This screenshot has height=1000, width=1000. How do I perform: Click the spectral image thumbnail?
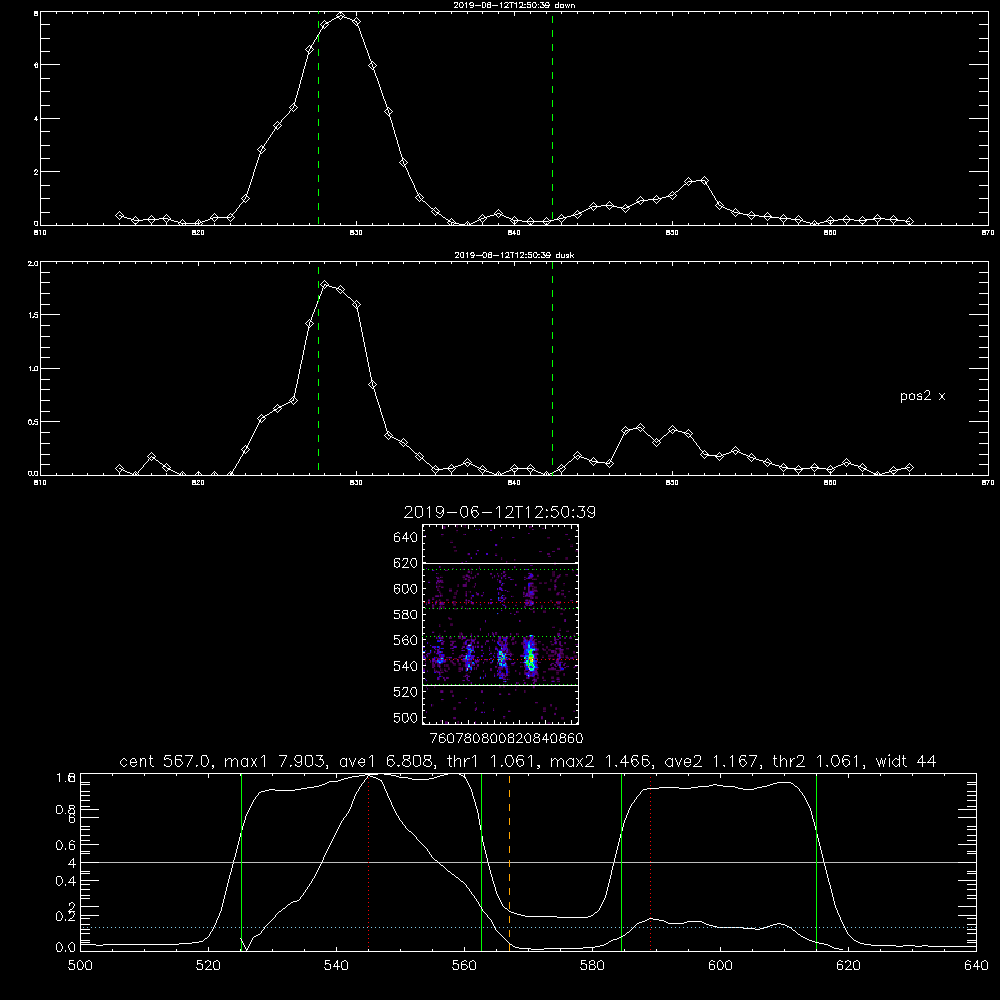(500, 624)
